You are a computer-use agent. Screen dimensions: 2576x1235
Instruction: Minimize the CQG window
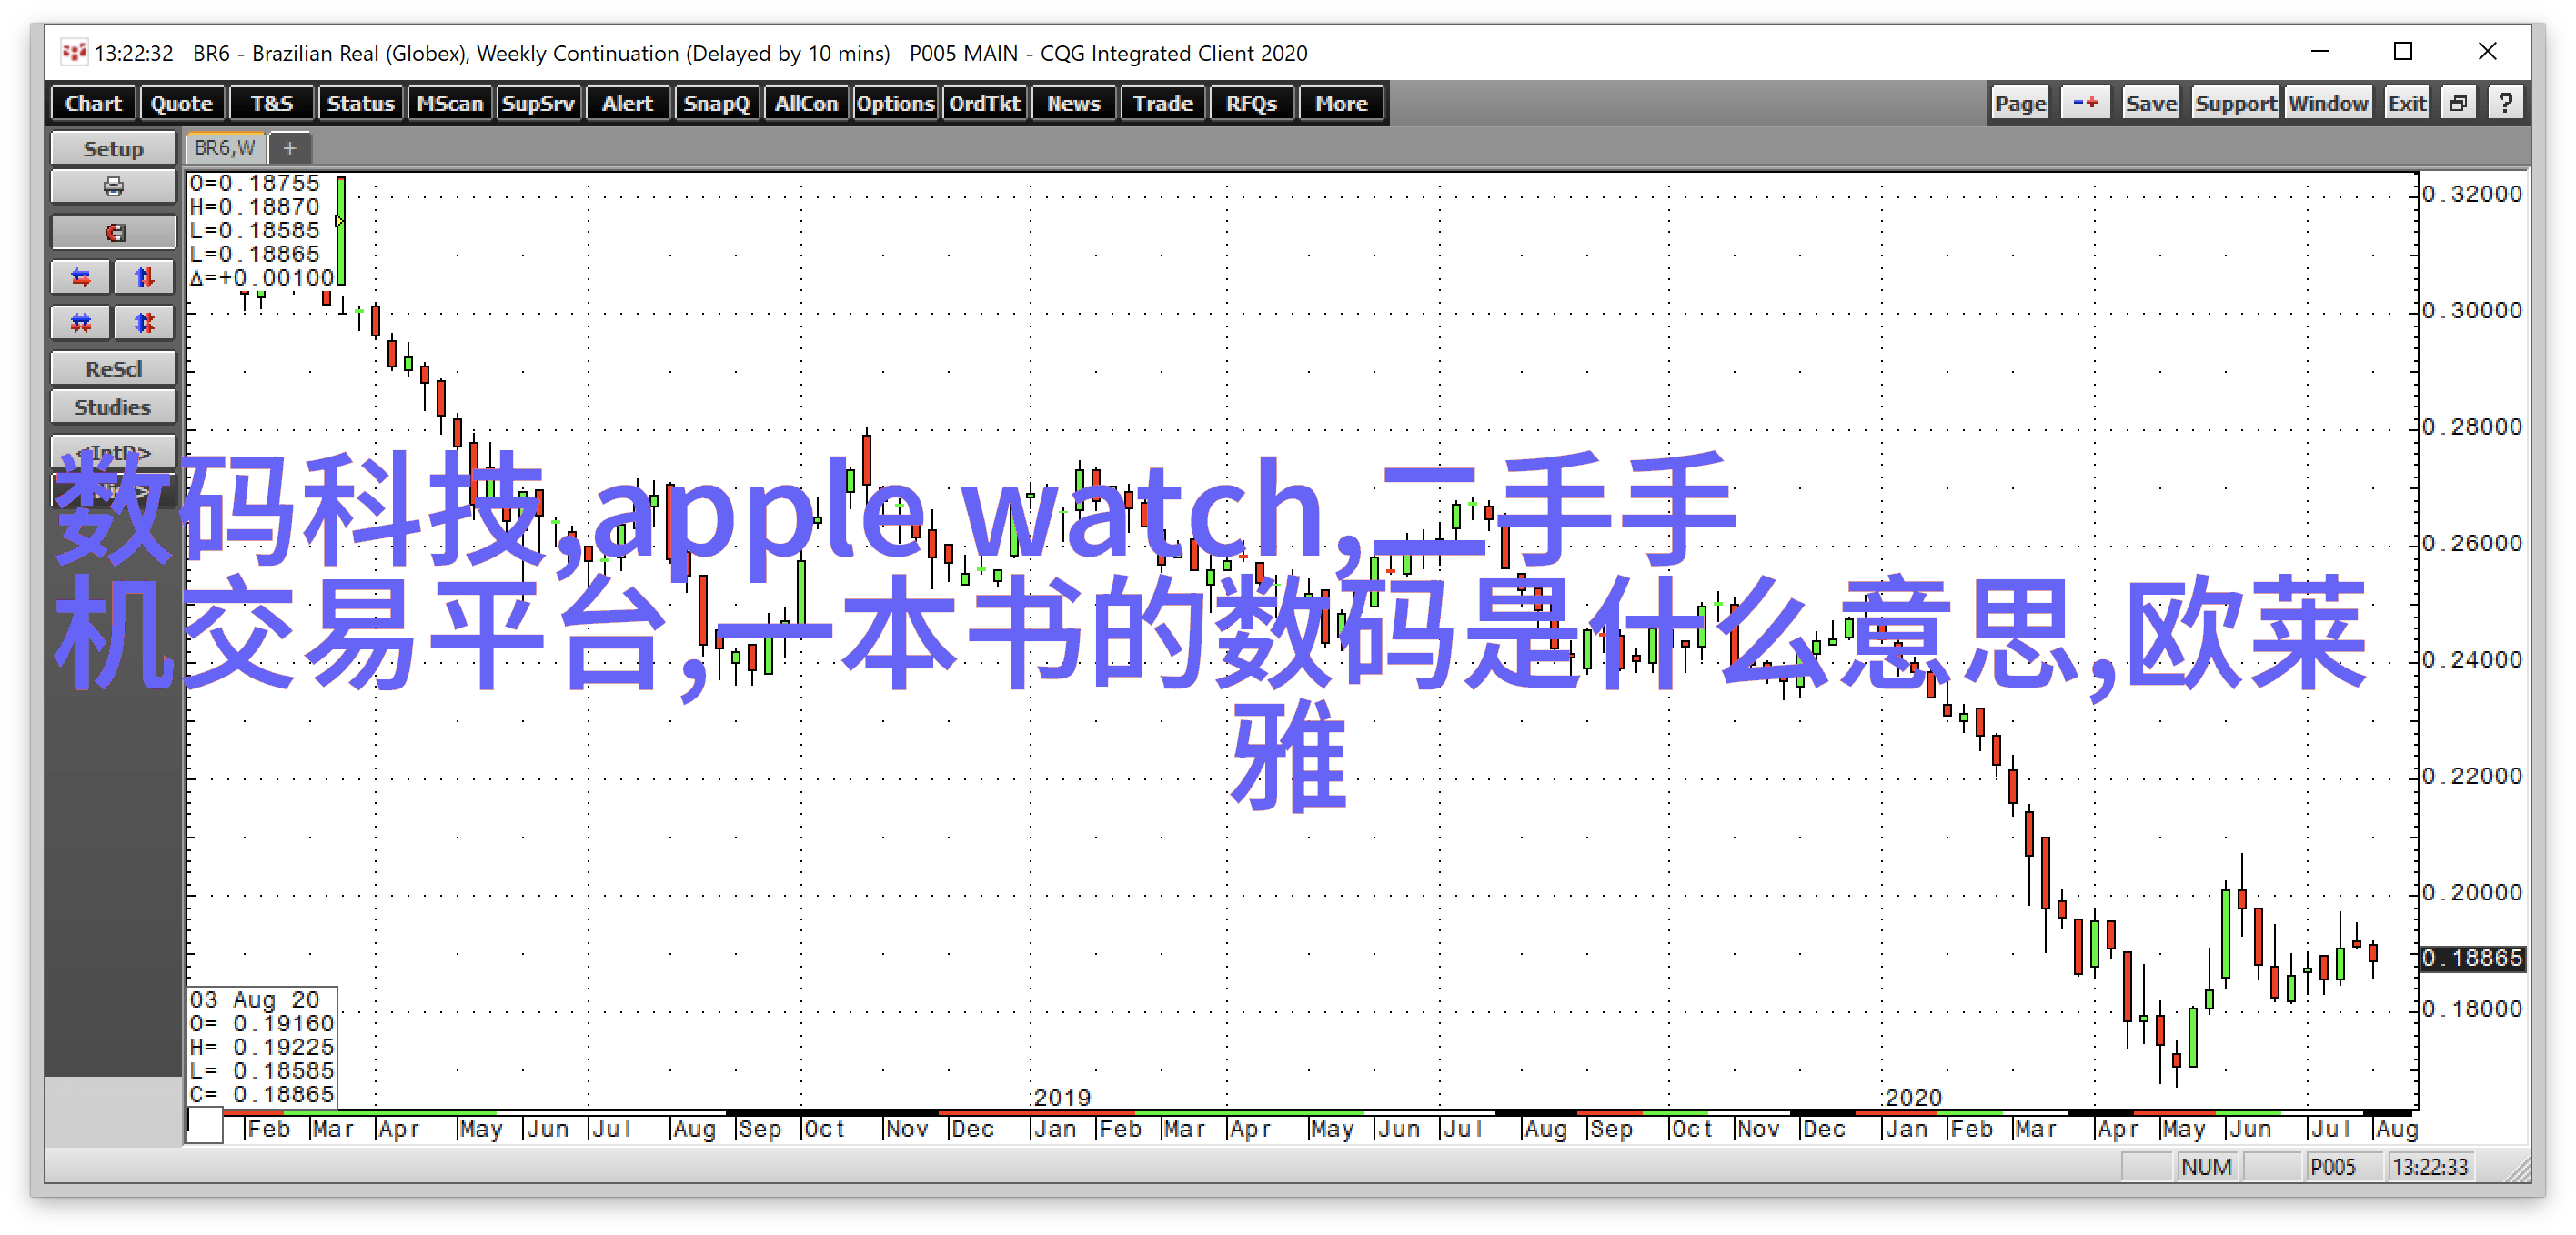[x=2320, y=51]
